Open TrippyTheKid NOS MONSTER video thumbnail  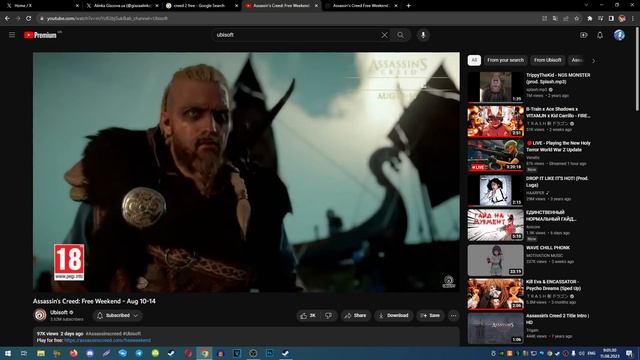click(x=496, y=87)
